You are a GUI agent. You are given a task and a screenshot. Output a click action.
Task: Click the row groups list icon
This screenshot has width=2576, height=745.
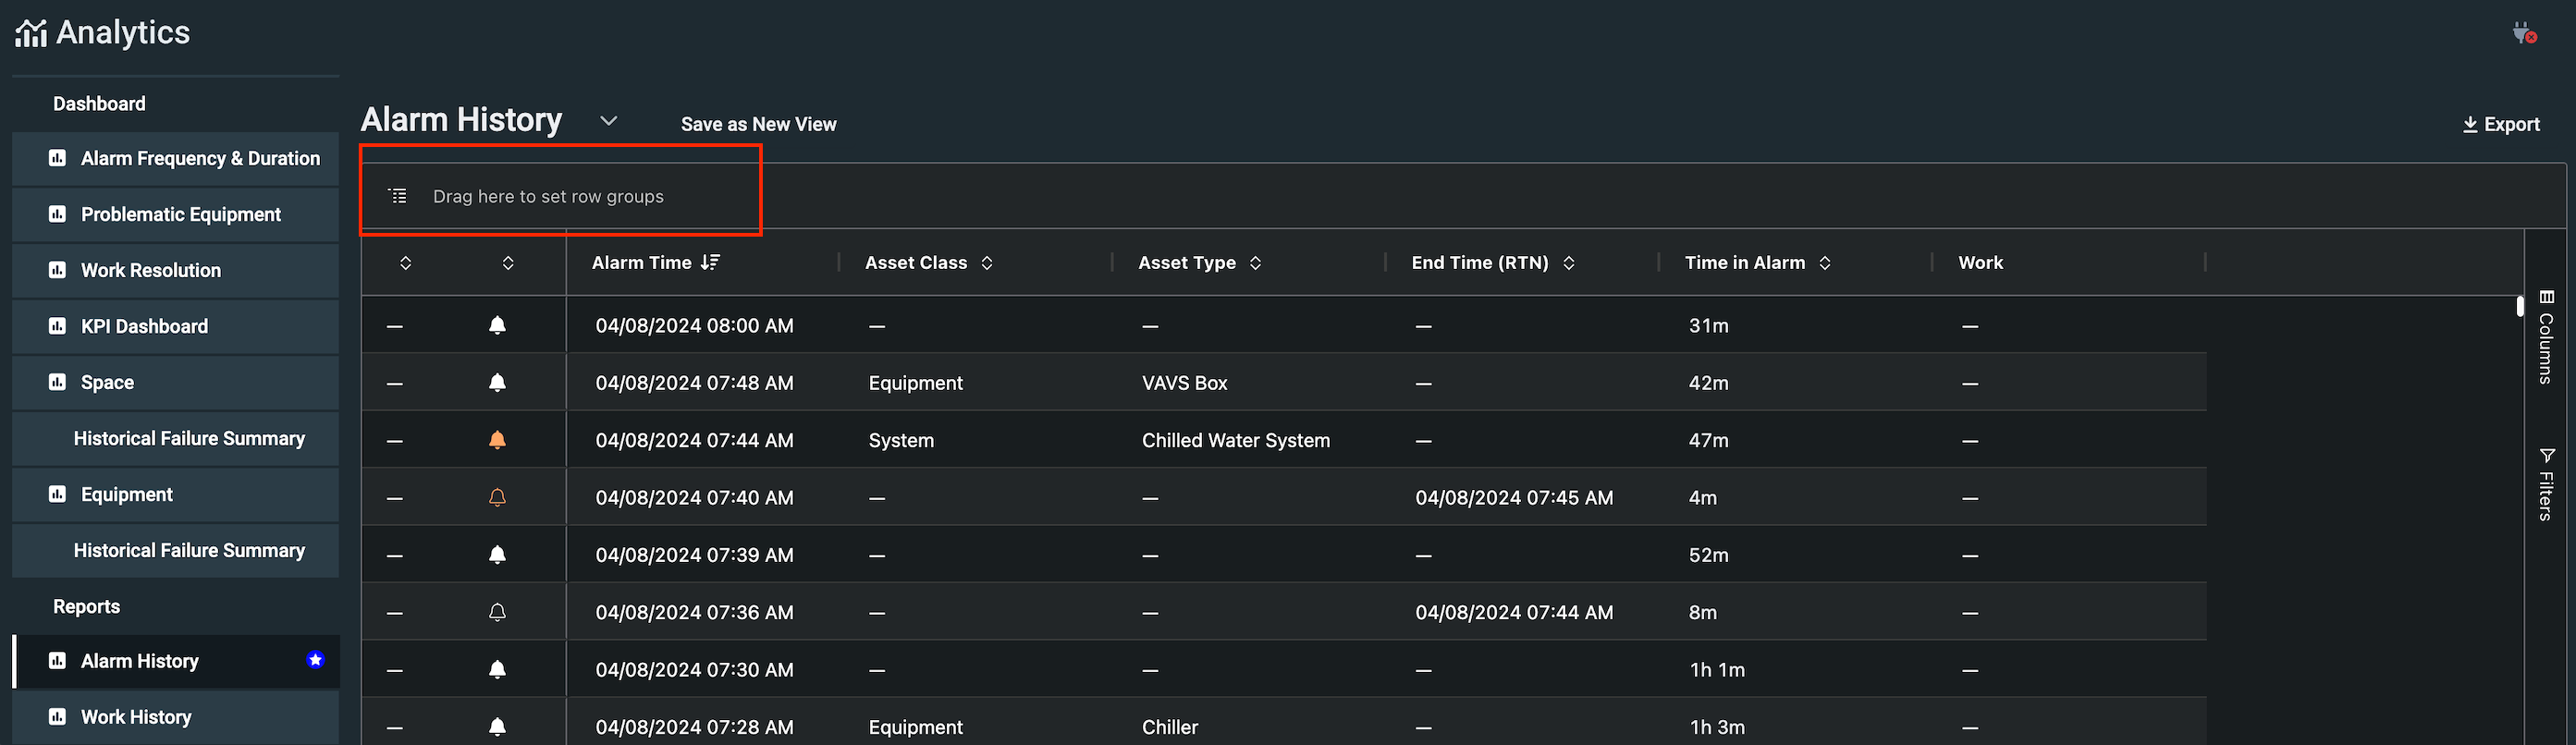(398, 196)
